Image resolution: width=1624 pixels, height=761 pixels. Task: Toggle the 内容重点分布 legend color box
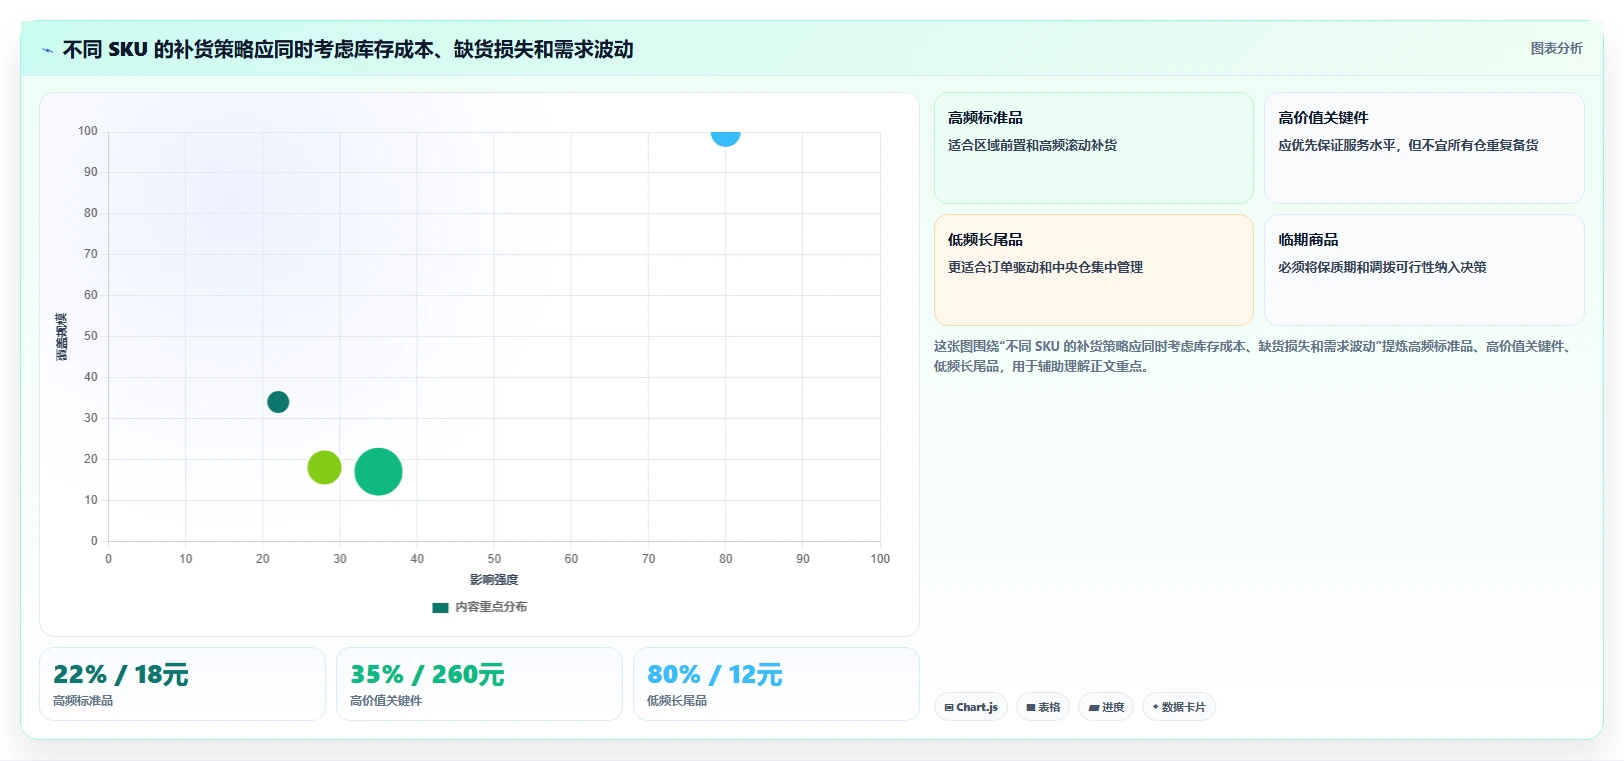click(440, 607)
